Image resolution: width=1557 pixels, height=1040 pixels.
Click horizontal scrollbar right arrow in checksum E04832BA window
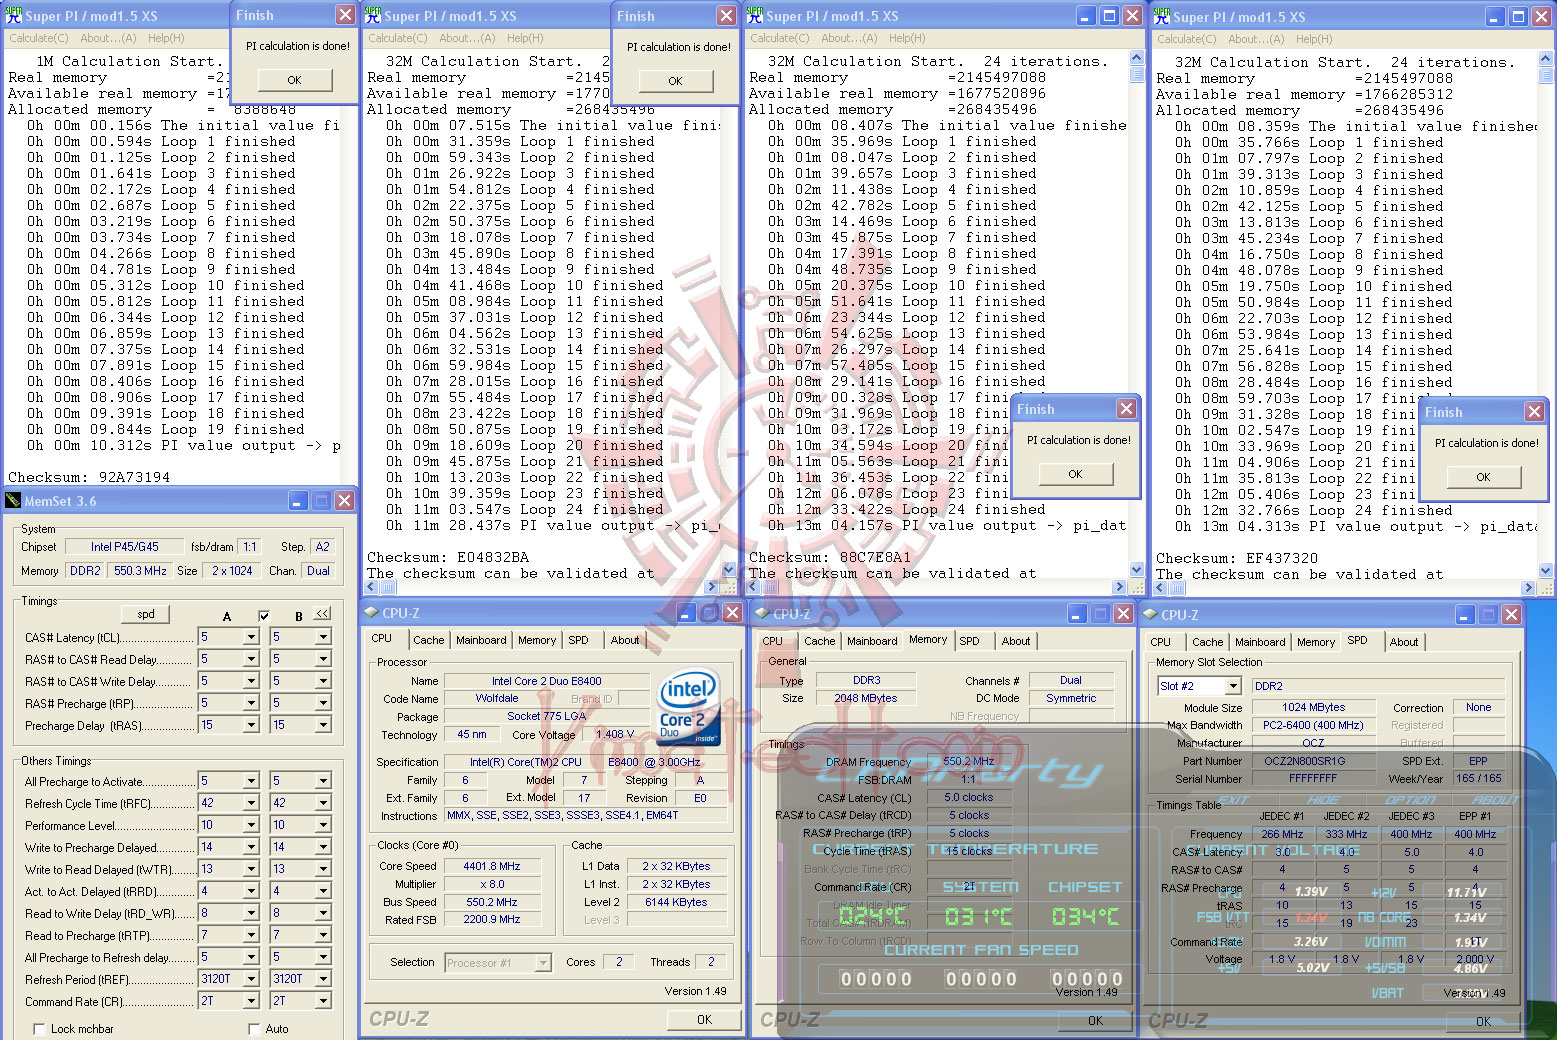tap(711, 587)
